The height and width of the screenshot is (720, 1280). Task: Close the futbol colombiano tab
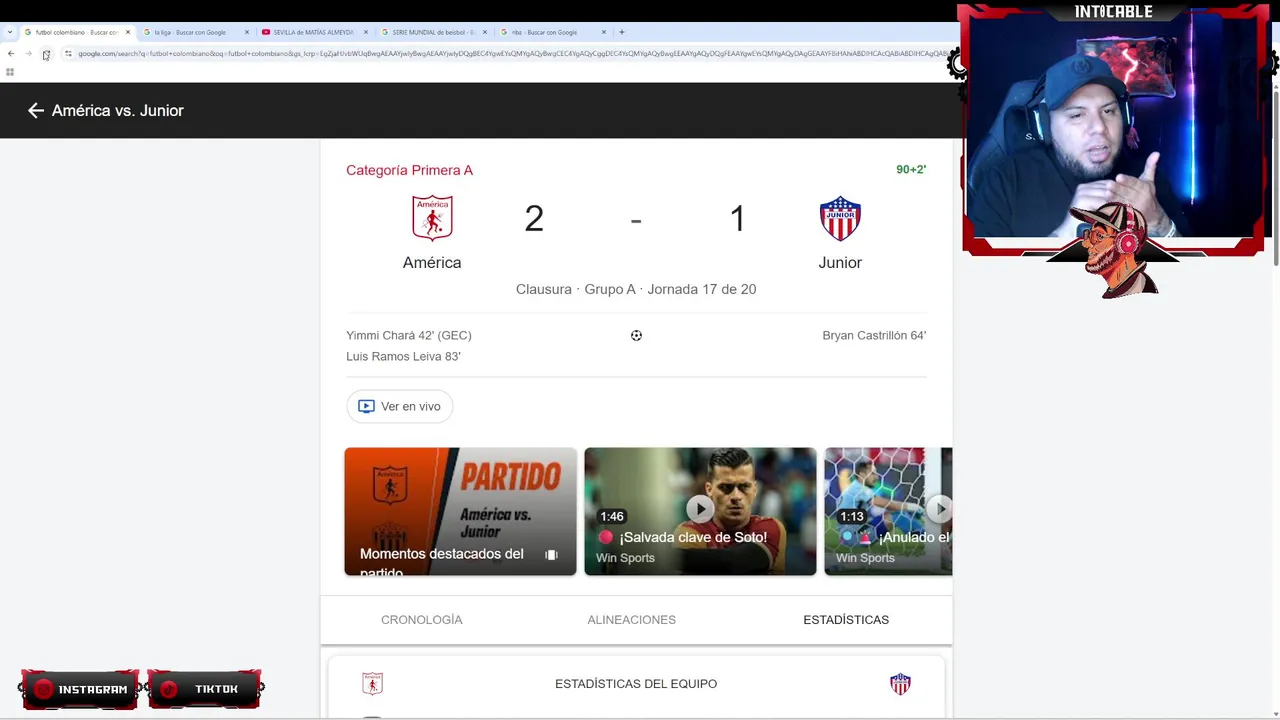coord(128,32)
